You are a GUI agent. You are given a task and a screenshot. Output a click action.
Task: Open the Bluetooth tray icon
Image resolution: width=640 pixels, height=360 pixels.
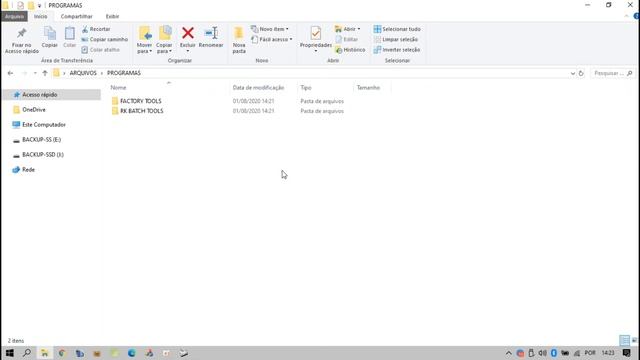[x=553, y=353]
